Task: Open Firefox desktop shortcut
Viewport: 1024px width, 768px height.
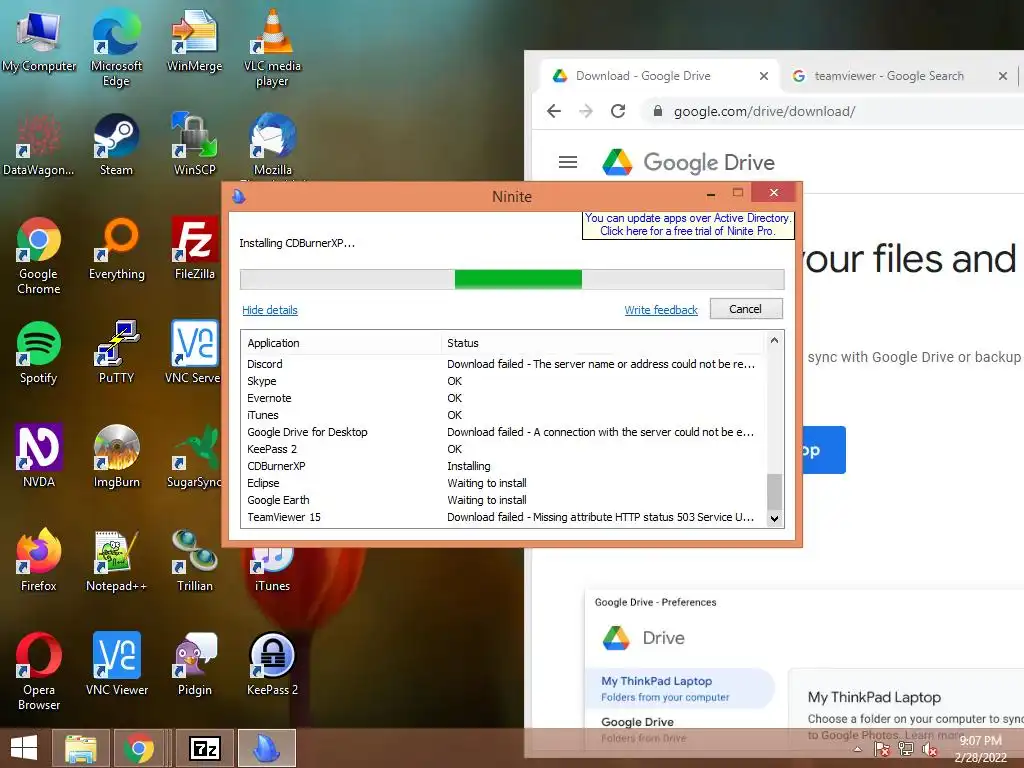Action: [x=39, y=560]
